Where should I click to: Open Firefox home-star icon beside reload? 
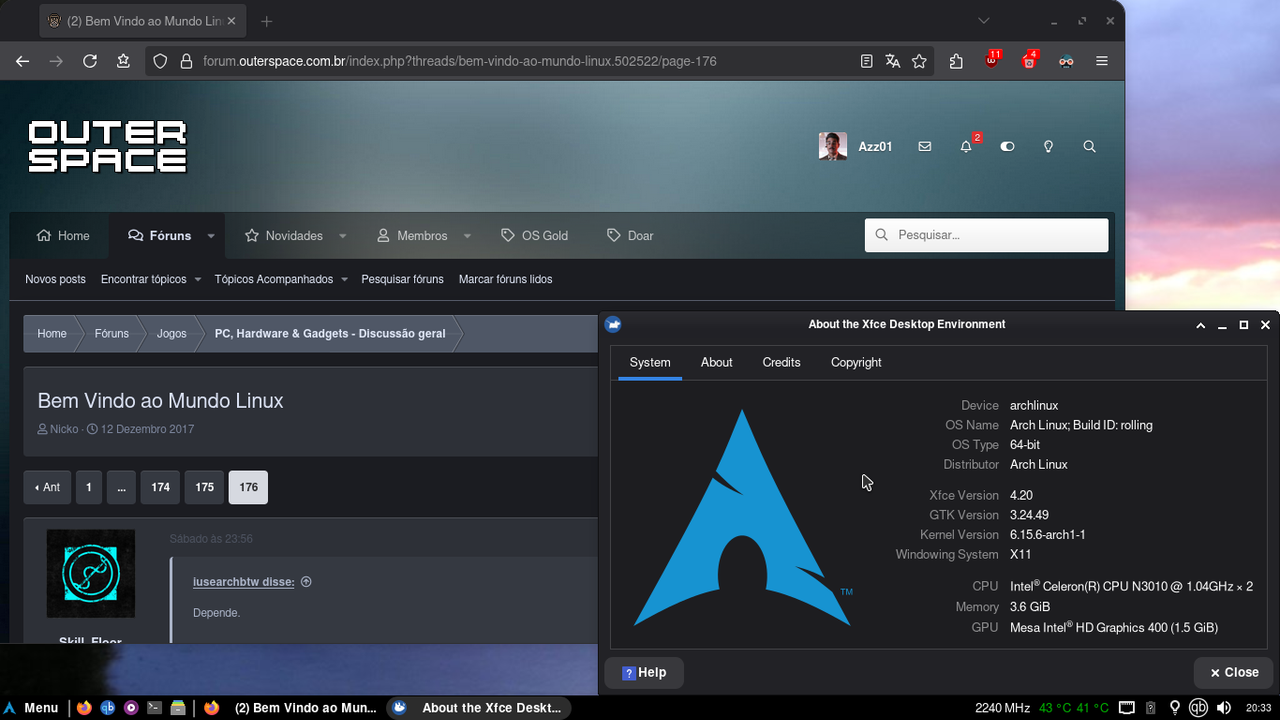click(123, 61)
